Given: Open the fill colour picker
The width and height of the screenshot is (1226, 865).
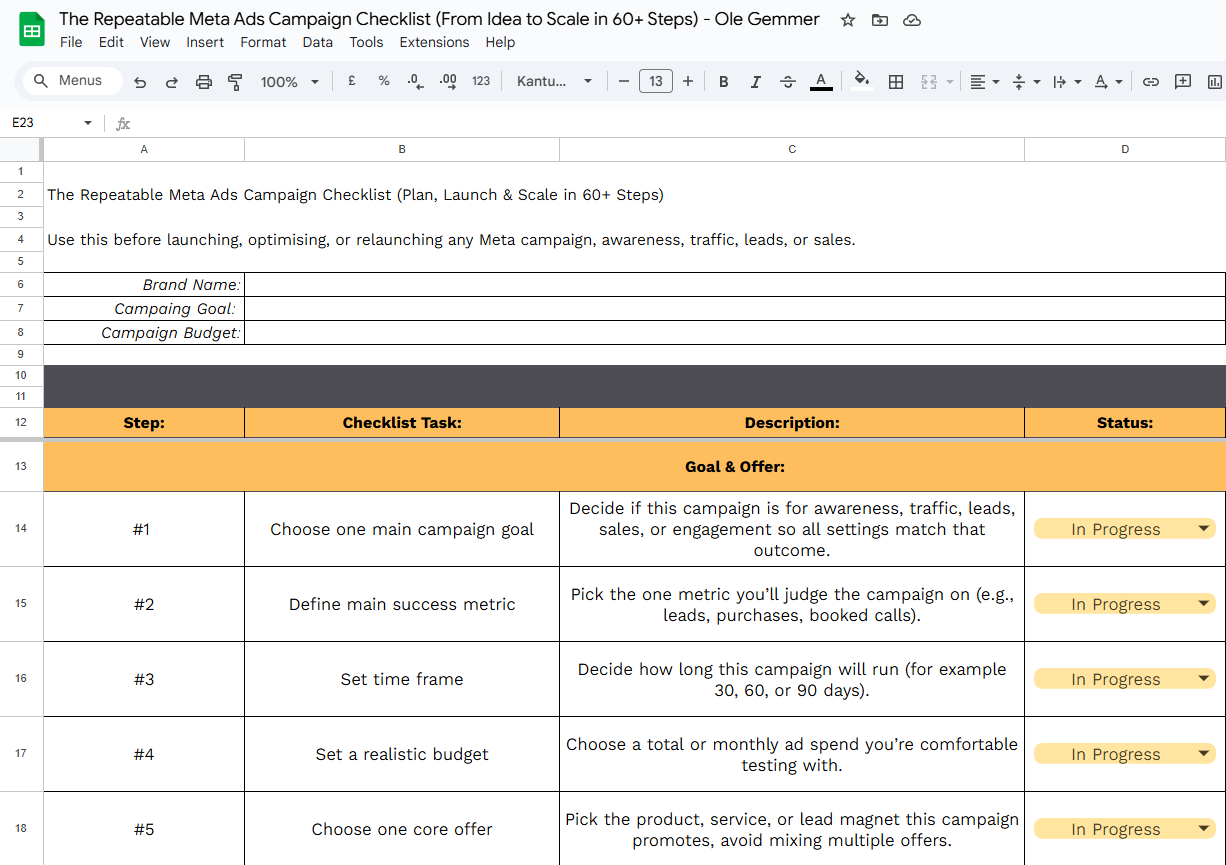Looking at the screenshot, I should click(x=862, y=82).
